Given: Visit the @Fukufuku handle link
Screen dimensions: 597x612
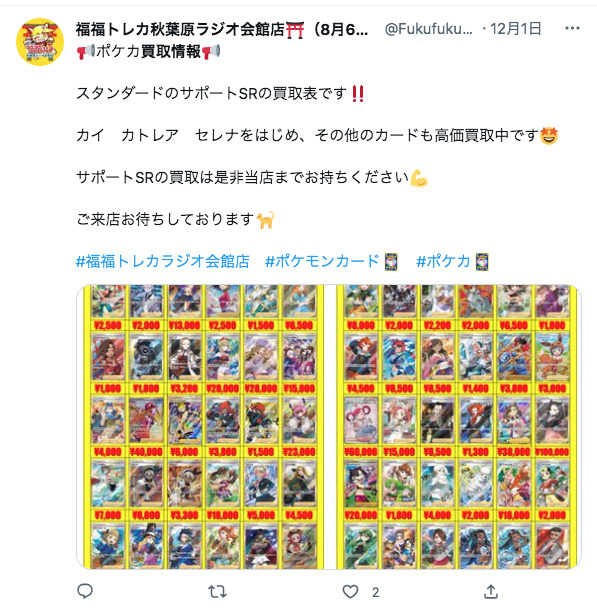Looking at the screenshot, I should [428, 29].
